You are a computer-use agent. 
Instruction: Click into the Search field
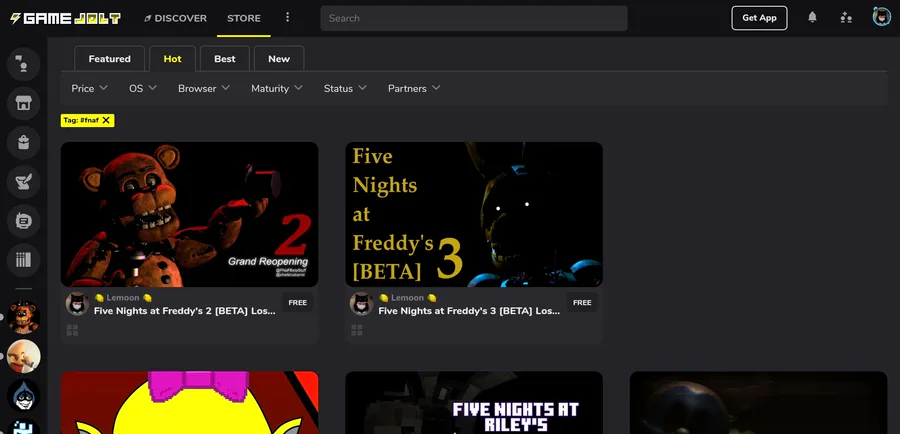474,18
